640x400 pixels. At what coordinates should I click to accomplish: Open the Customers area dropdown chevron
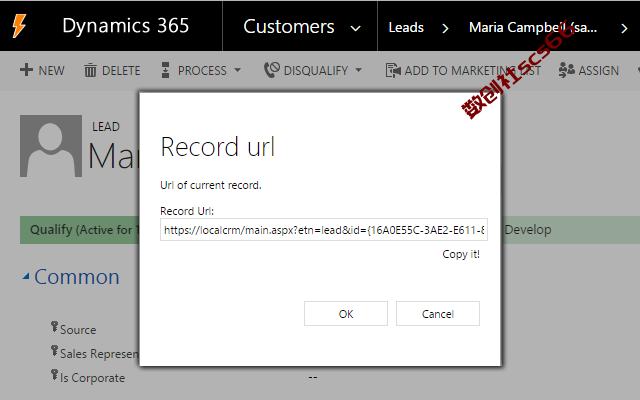[356, 28]
